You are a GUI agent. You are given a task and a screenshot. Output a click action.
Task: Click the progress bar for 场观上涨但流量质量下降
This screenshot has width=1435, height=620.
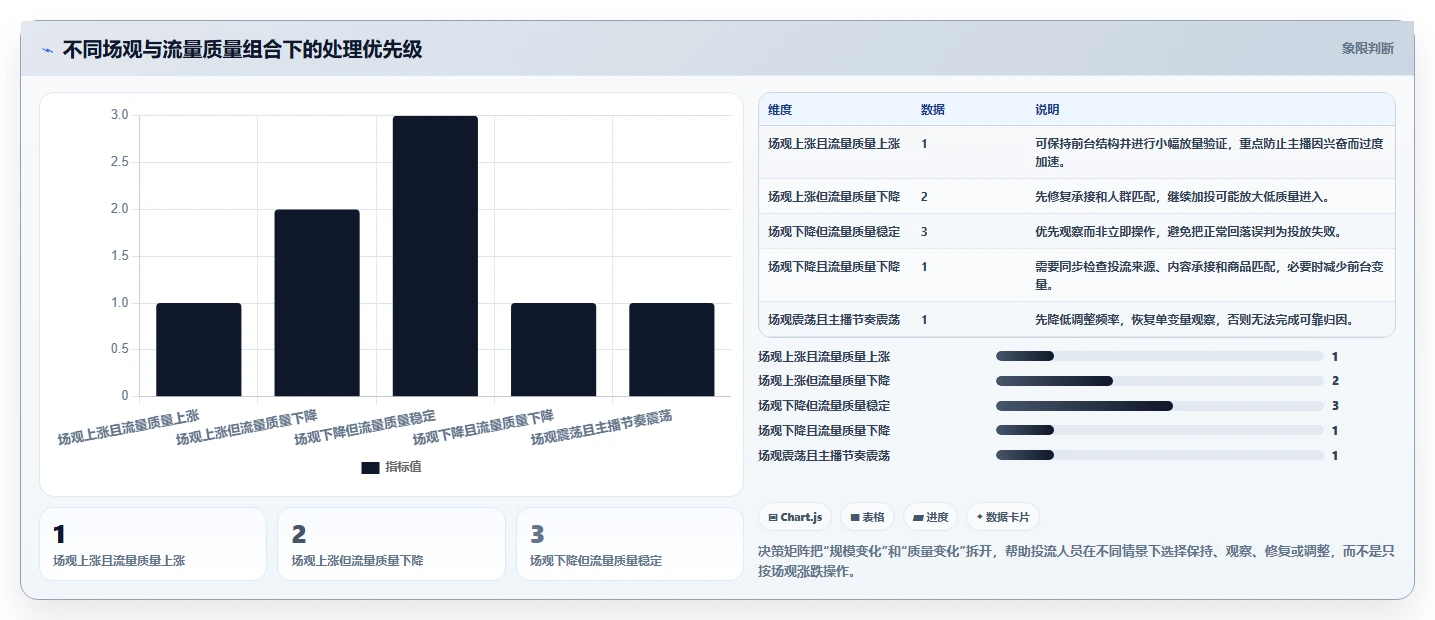[1160, 381]
